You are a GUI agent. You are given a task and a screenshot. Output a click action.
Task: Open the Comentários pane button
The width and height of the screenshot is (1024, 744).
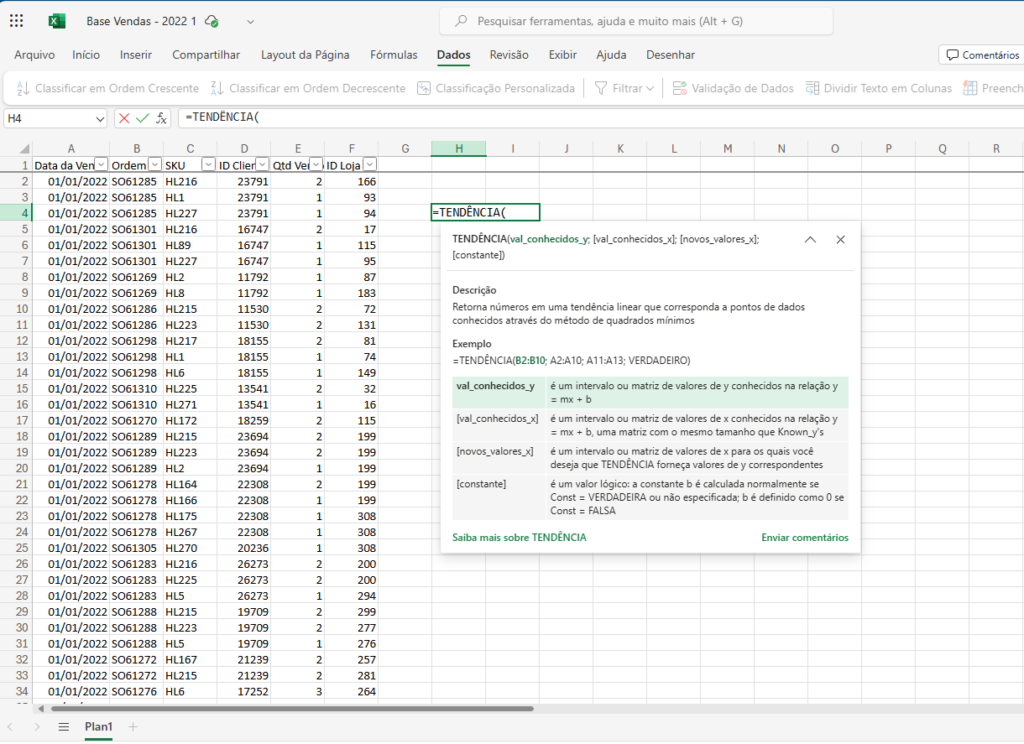coord(982,55)
